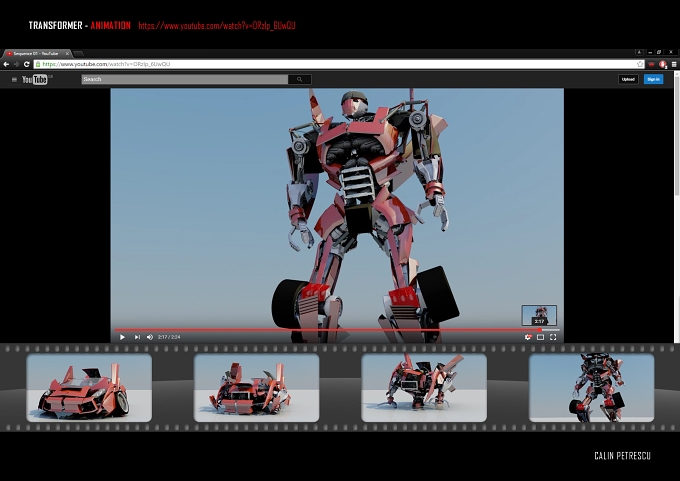Click the red car filmstrip thumbnail

click(x=89, y=387)
